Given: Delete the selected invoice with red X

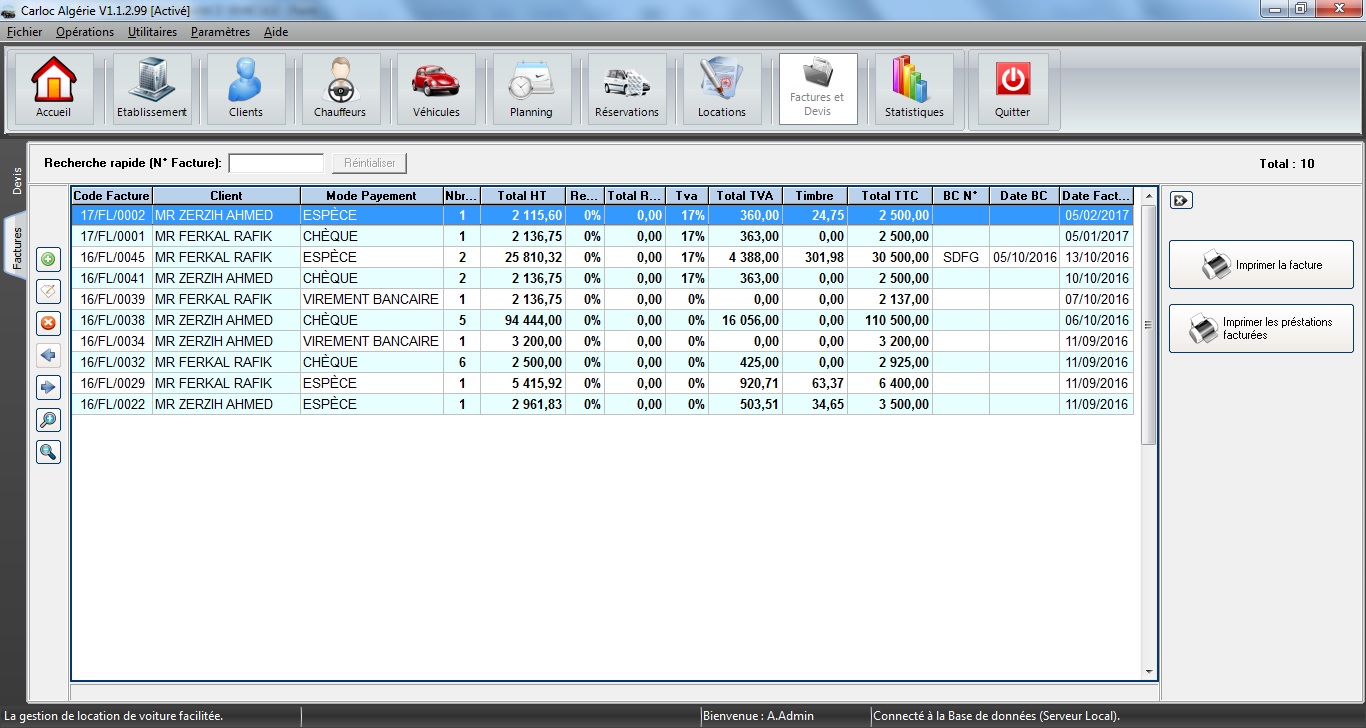Looking at the screenshot, I should click(x=48, y=323).
